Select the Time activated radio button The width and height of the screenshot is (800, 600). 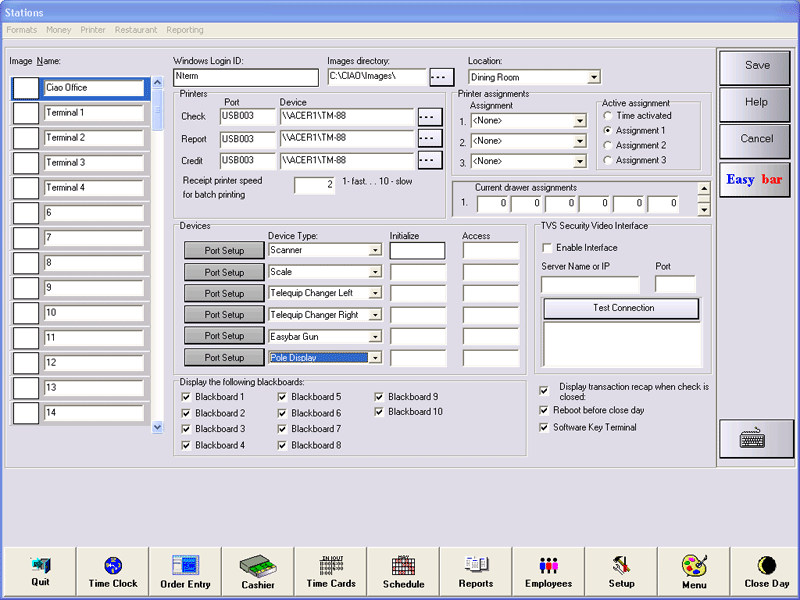click(608, 116)
